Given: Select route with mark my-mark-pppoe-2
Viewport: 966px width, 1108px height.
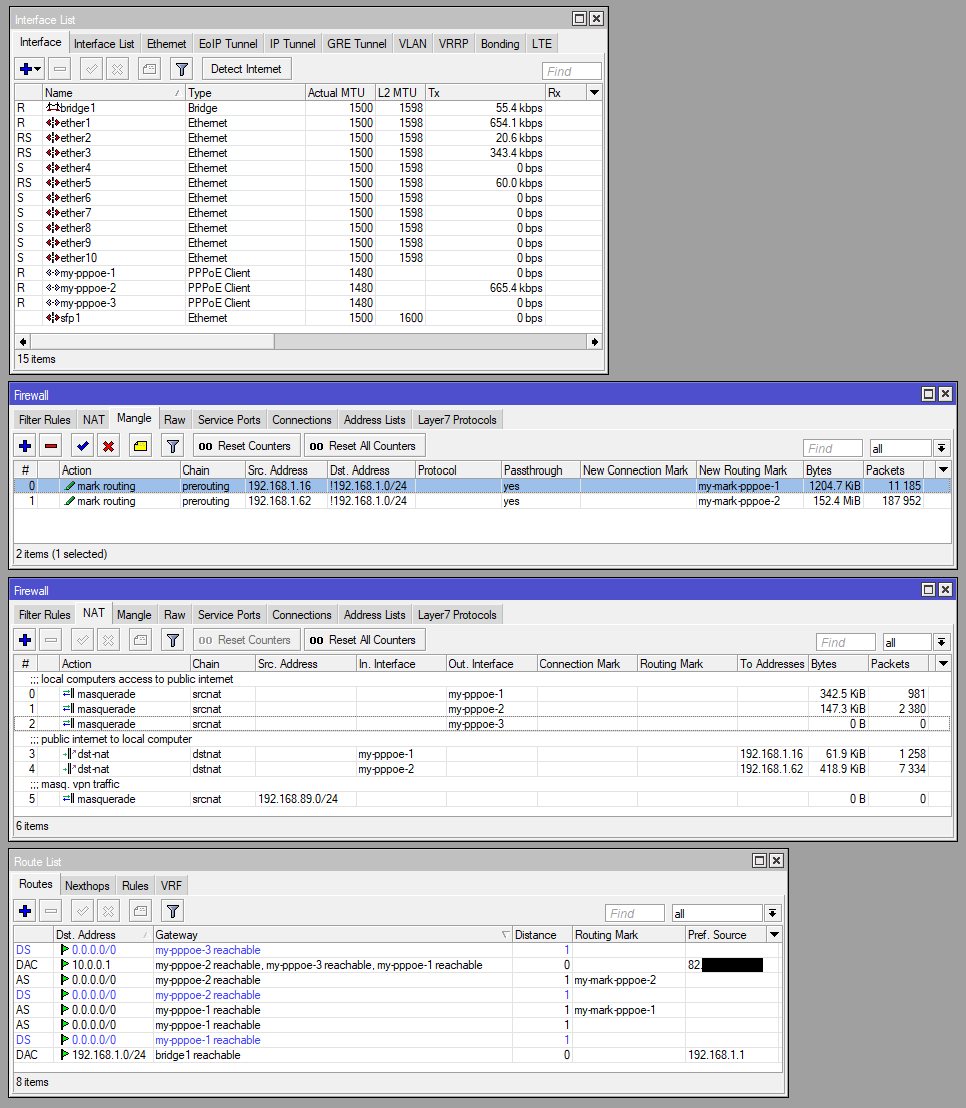Looking at the screenshot, I should pyautogui.click(x=398, y=980).
